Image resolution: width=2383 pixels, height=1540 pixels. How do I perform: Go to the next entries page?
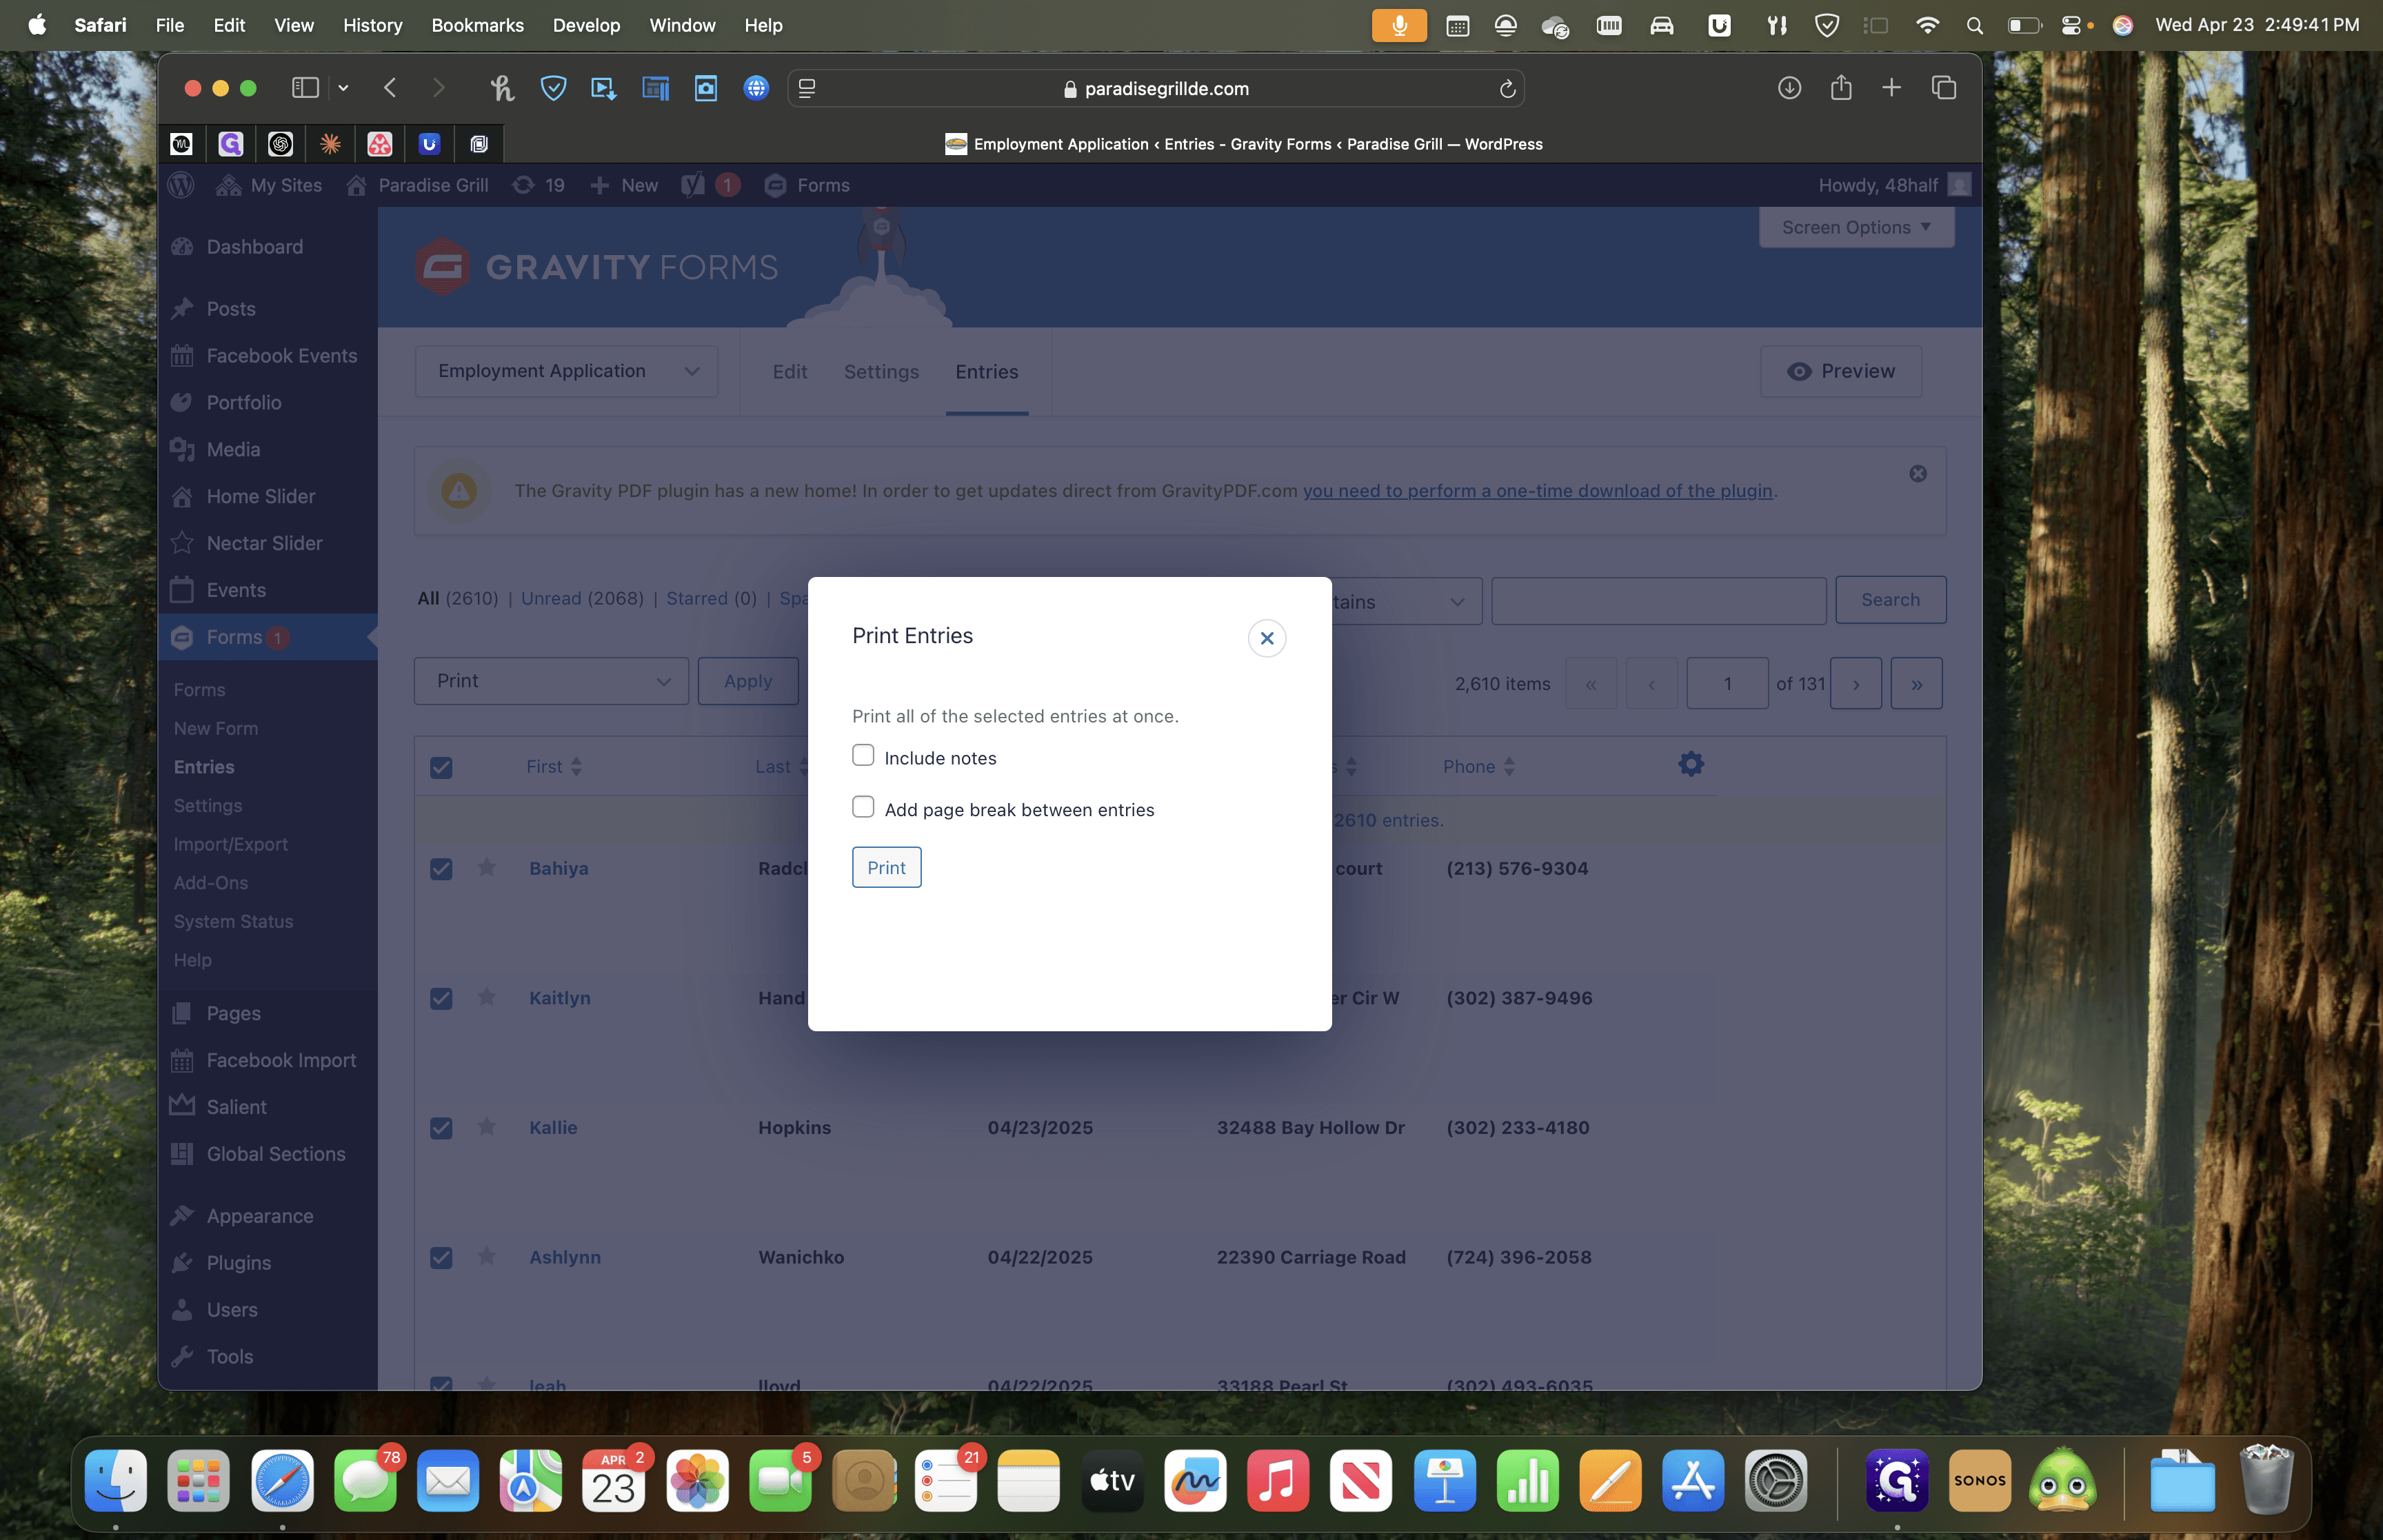(x=1855, y=684)
